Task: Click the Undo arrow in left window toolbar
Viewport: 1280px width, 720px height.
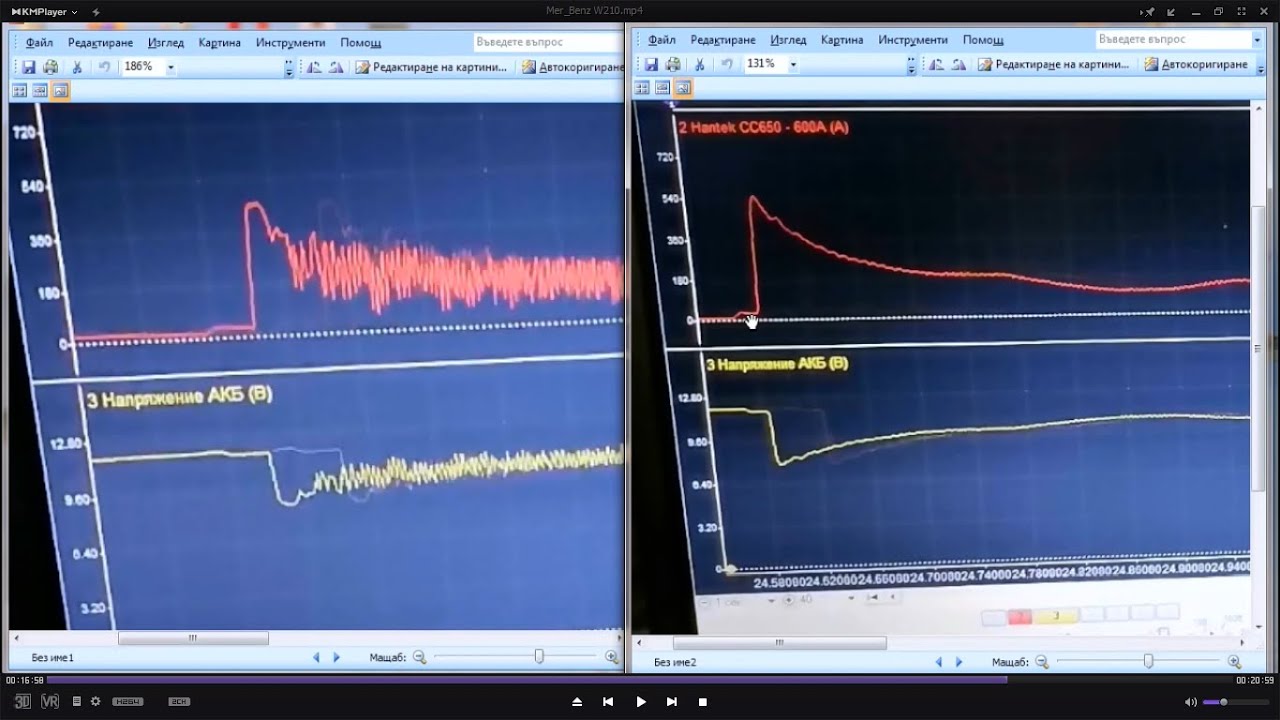Action: pos(104,67)
